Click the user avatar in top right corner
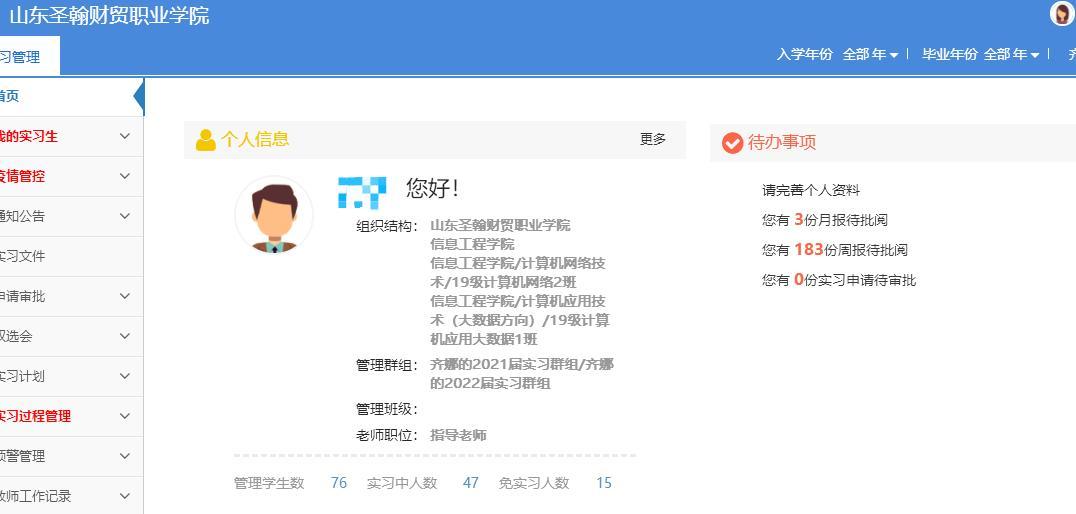The width and height of the screenshot is (1076, 514). [x=1062, y=13]
